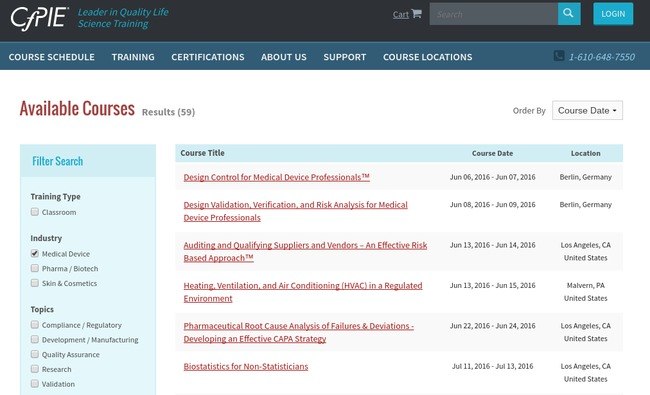
Task: Open Design Validation, Verification, and Risk Analysis course
Action: tap(296, 211)
